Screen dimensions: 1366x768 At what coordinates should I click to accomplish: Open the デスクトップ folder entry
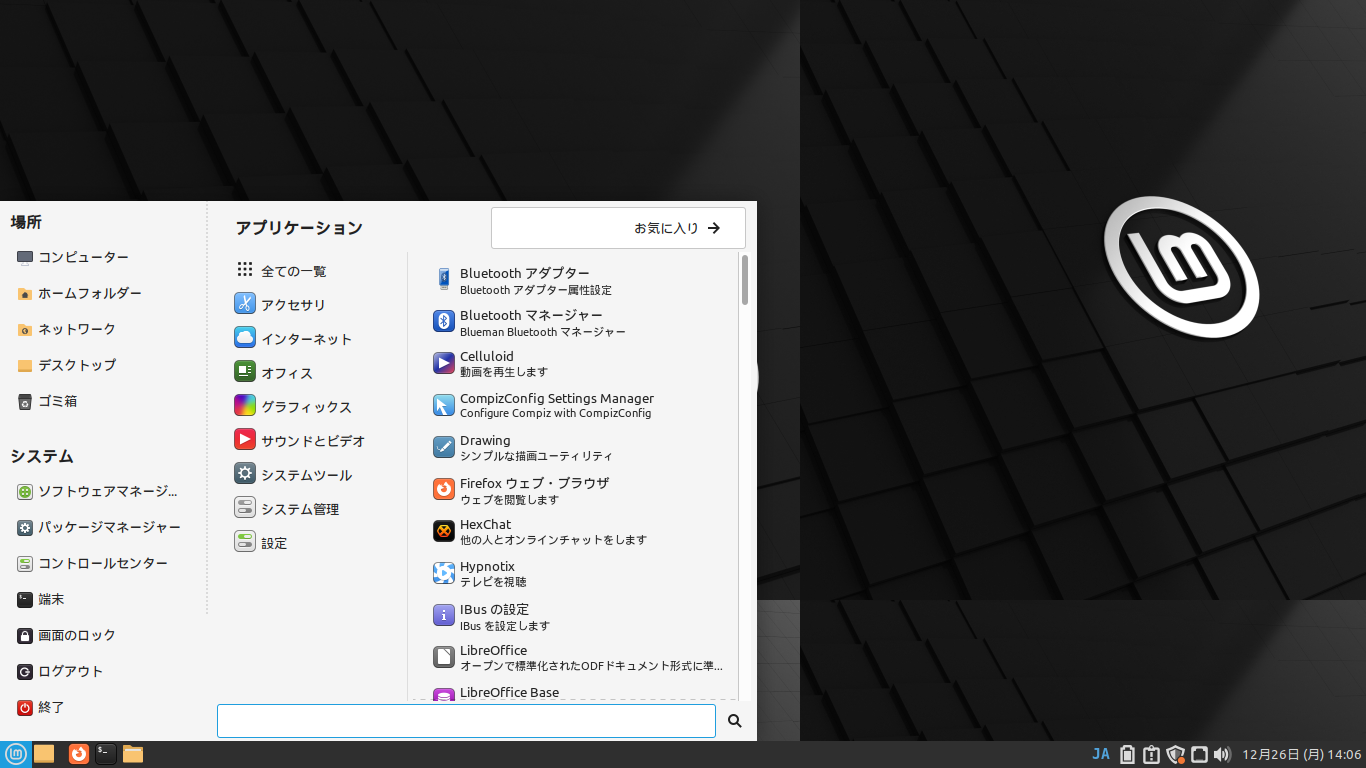coord(66,365)
